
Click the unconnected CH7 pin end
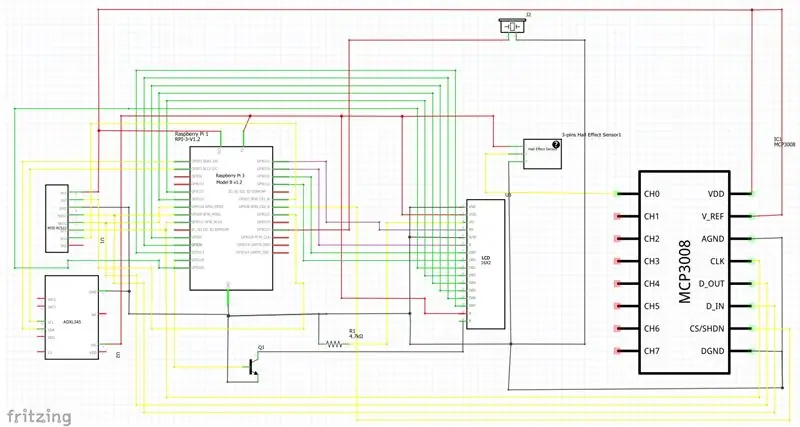(617, 351)
